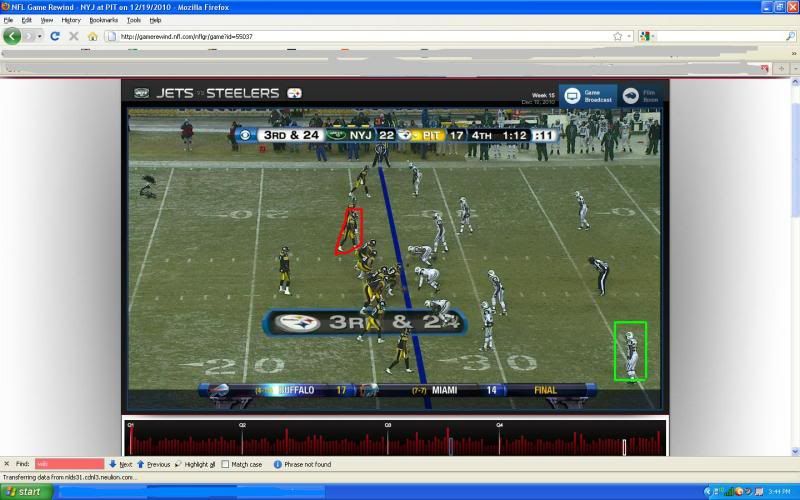Jump to the Q2 timeline marker
Screen dimensions: 800x500
tap(242, 424)
